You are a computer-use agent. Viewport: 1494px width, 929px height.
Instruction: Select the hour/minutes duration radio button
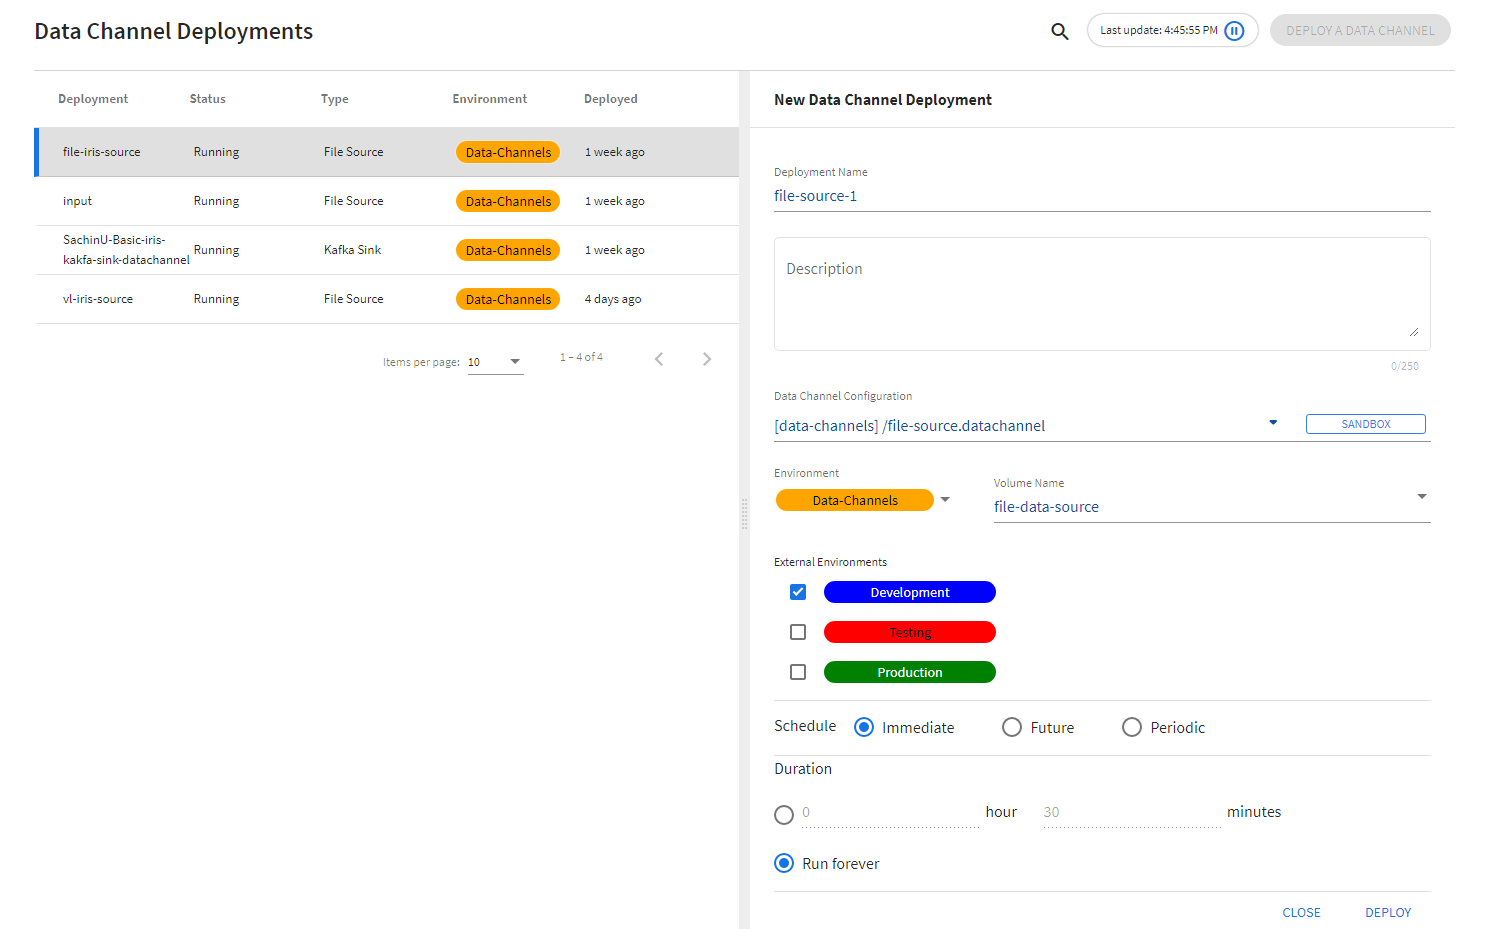pos(784,815)
